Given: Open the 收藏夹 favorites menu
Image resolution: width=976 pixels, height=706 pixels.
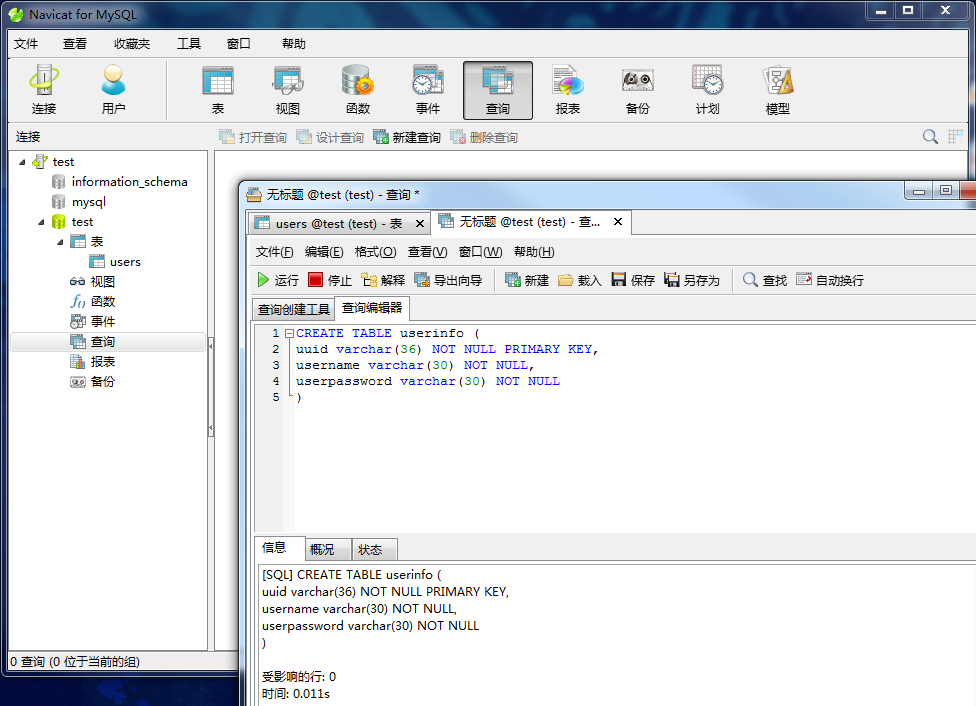Looking at the screenshot, I should (132, 44).
